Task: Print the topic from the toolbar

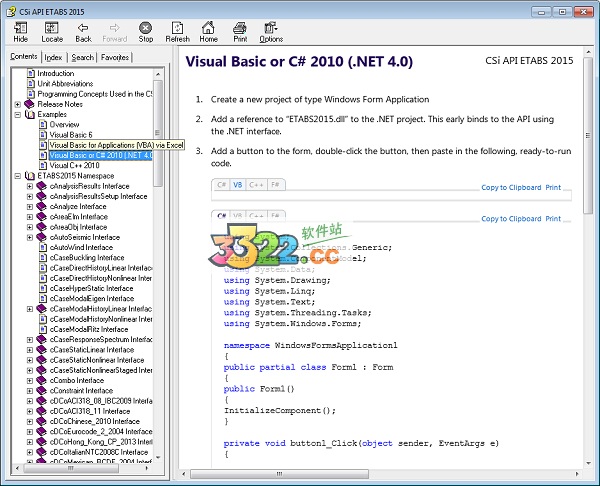Action: tap(240, 27)
